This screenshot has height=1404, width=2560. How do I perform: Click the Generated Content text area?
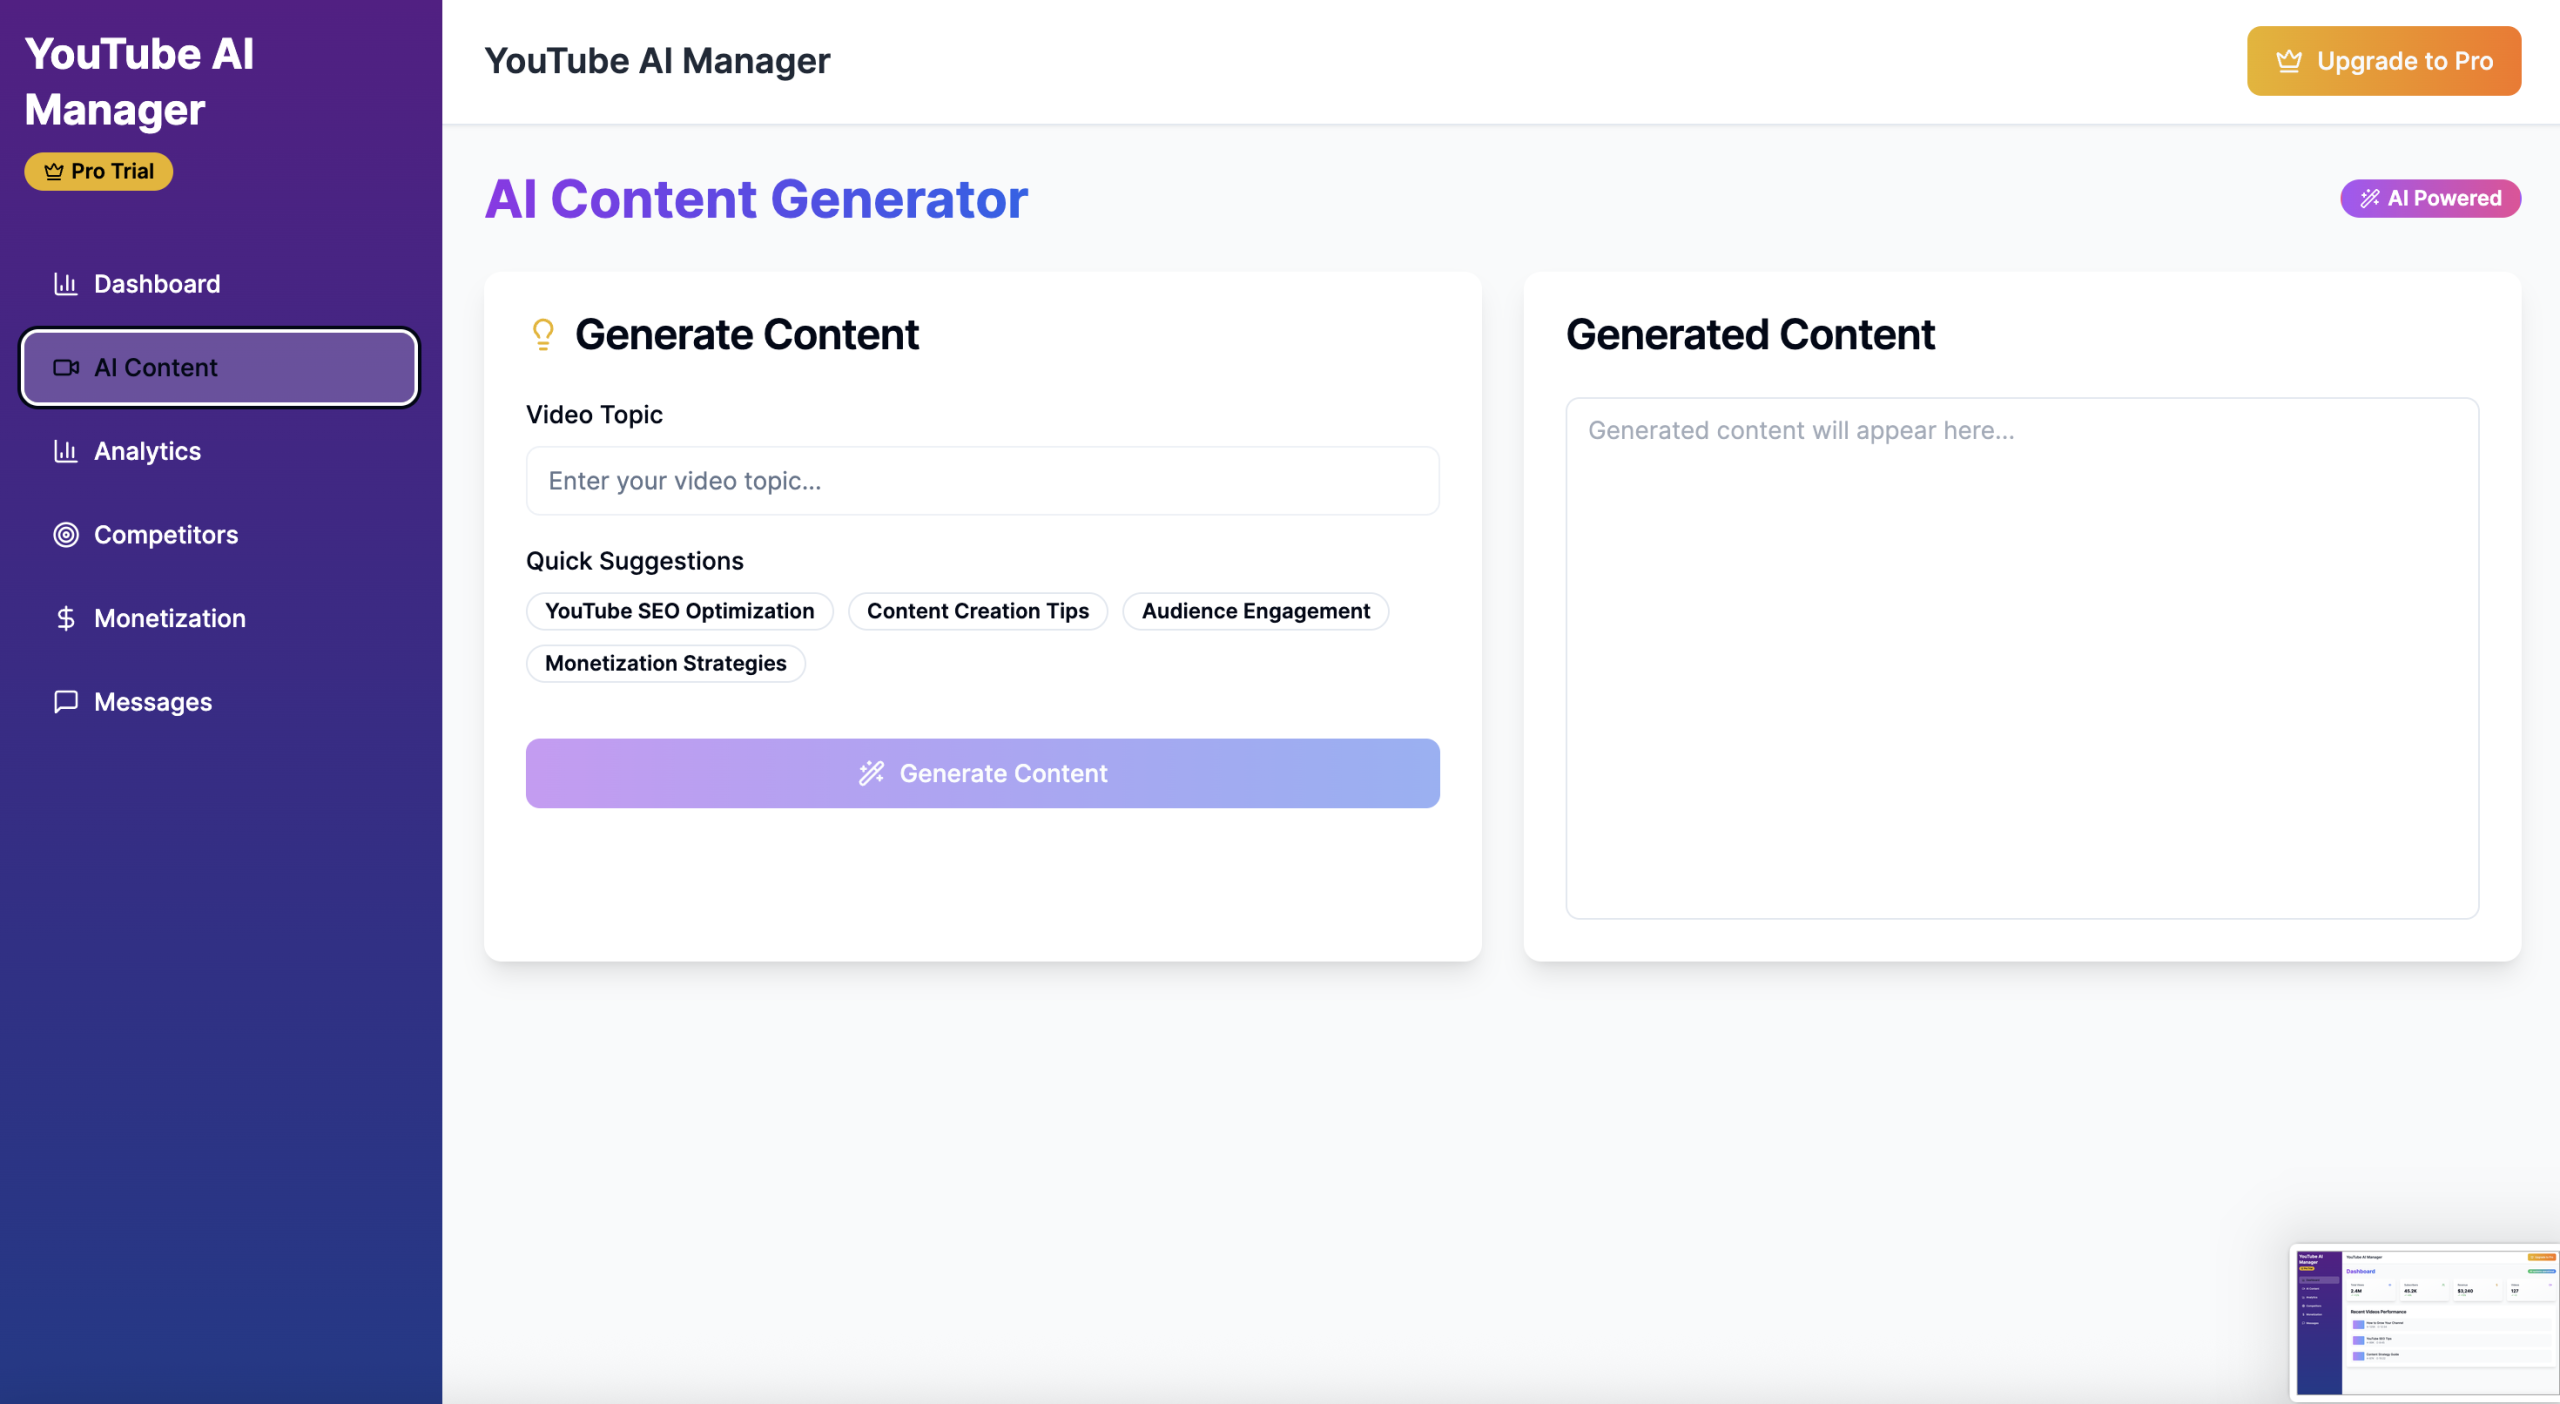[2021, 658]
